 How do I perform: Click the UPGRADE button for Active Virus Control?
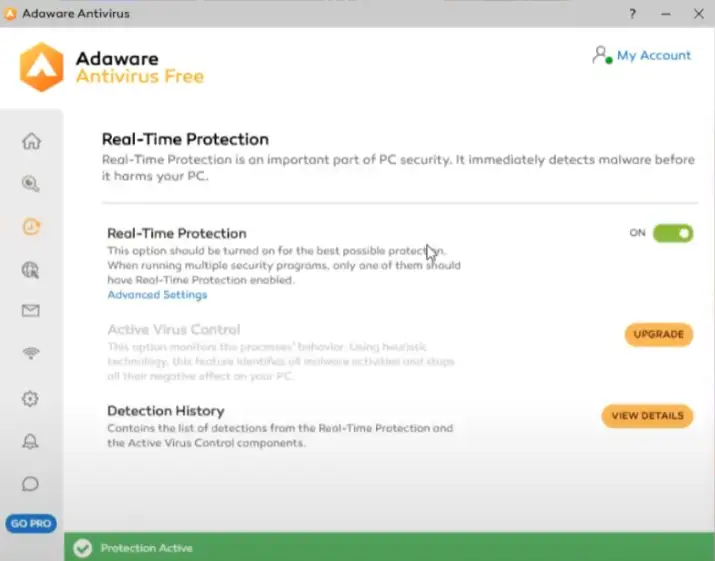(x=658, y=335)
